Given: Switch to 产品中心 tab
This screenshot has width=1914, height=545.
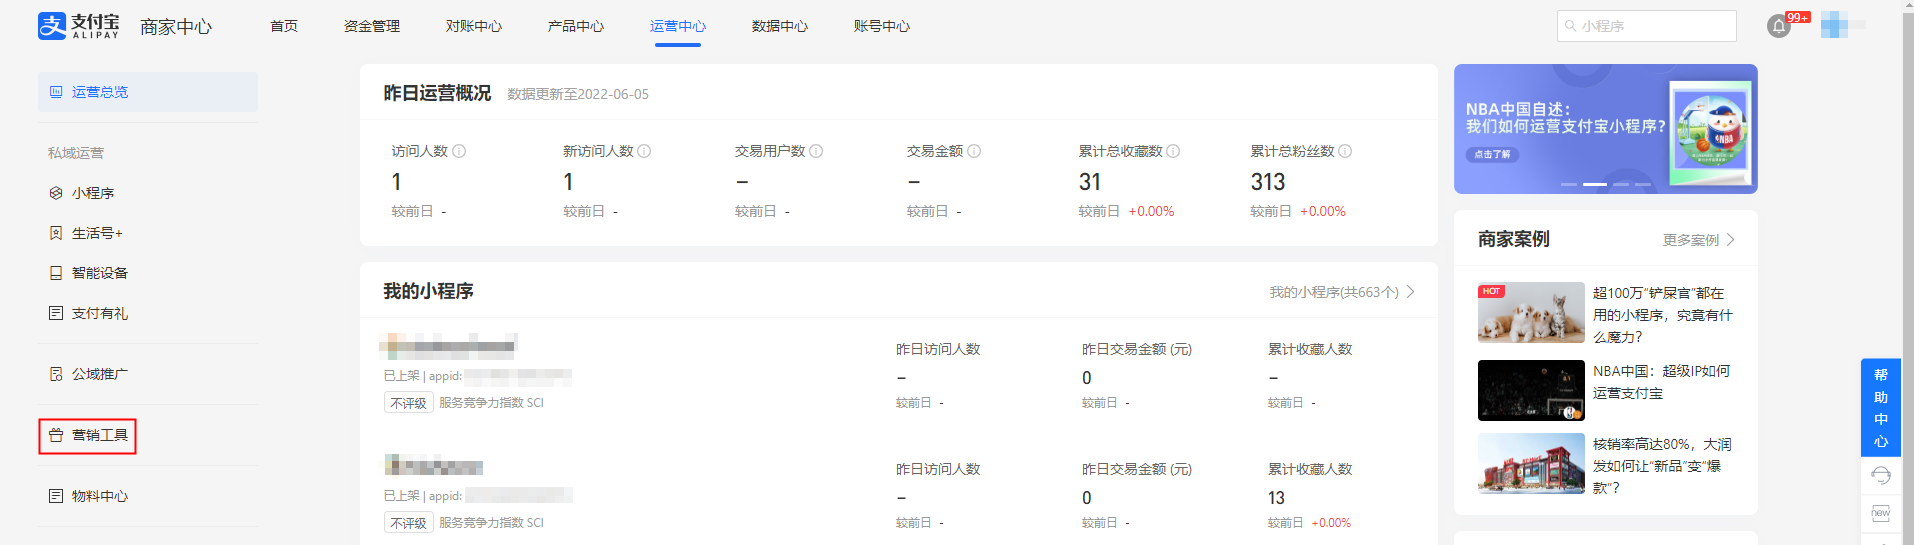Looking at the screenshot, I should click(576, 26).
